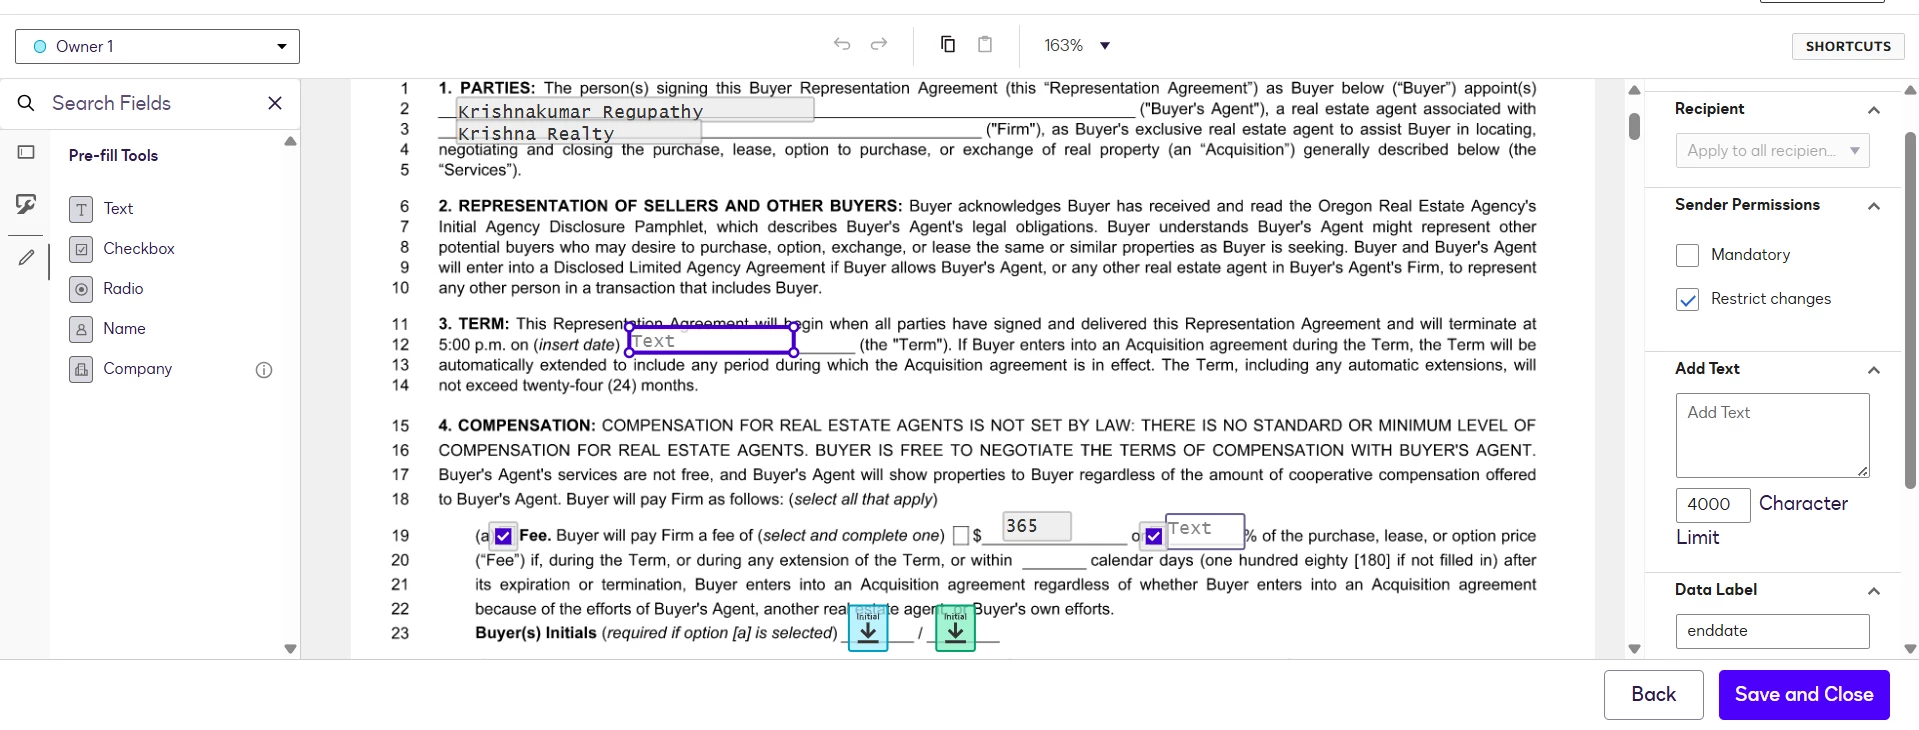Select the rectangle fields sidebar icon
The height and width of the screenshot is (730, 1919).
[x=26, y=152]
